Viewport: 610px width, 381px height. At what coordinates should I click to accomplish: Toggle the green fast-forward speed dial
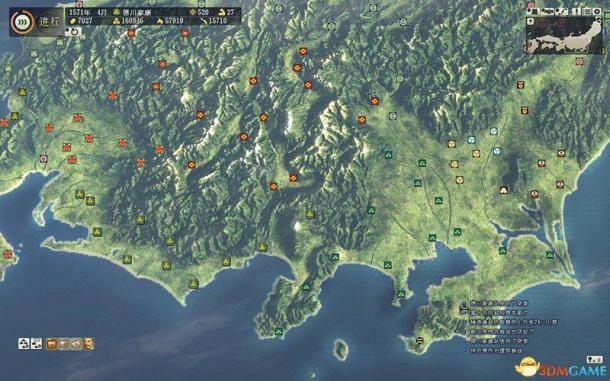[21, 22]
